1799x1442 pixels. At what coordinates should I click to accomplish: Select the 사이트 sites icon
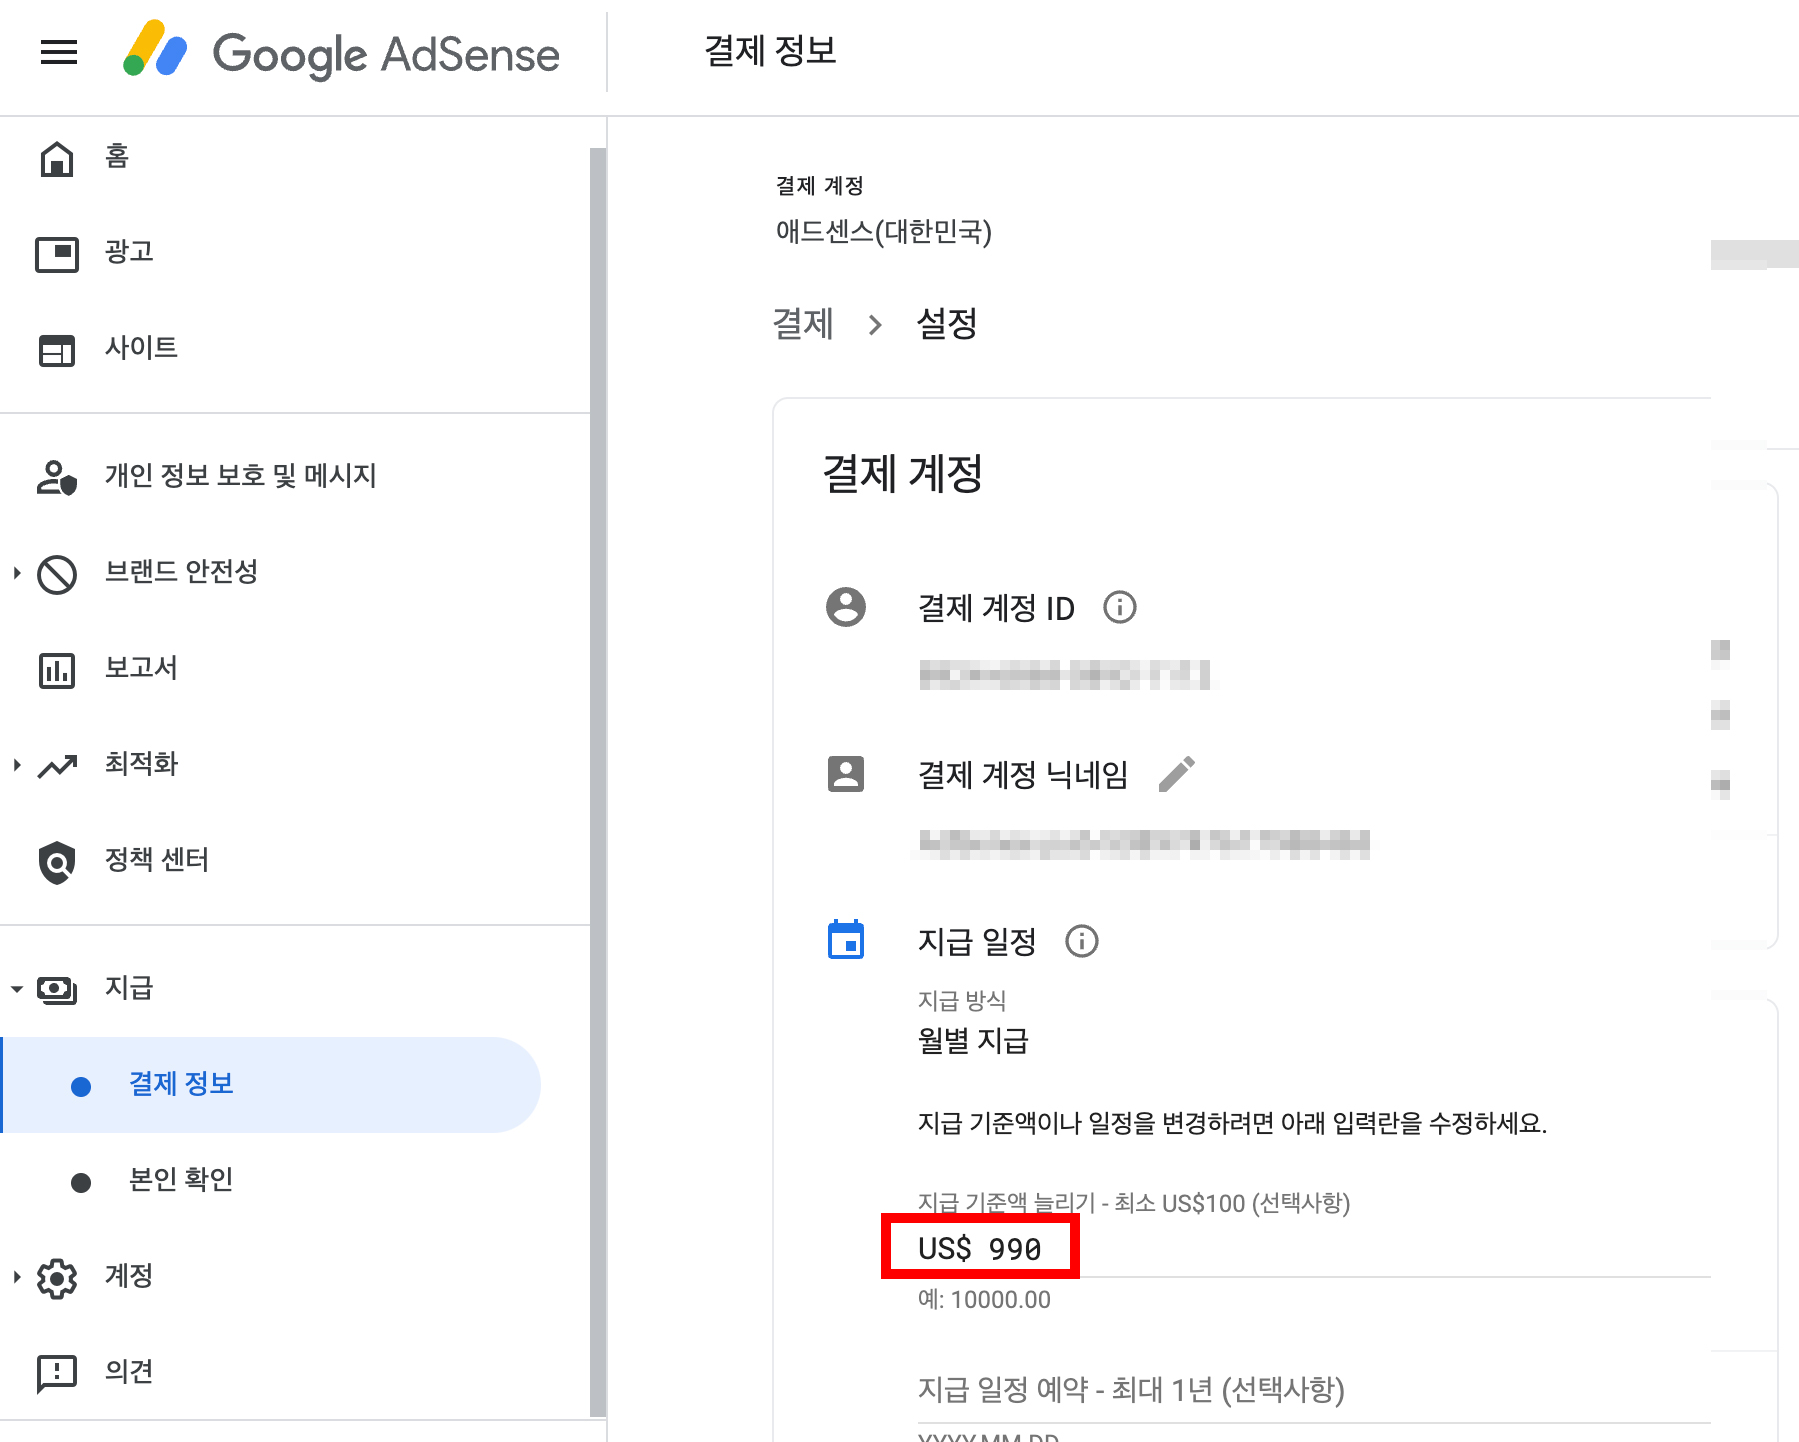57,349
